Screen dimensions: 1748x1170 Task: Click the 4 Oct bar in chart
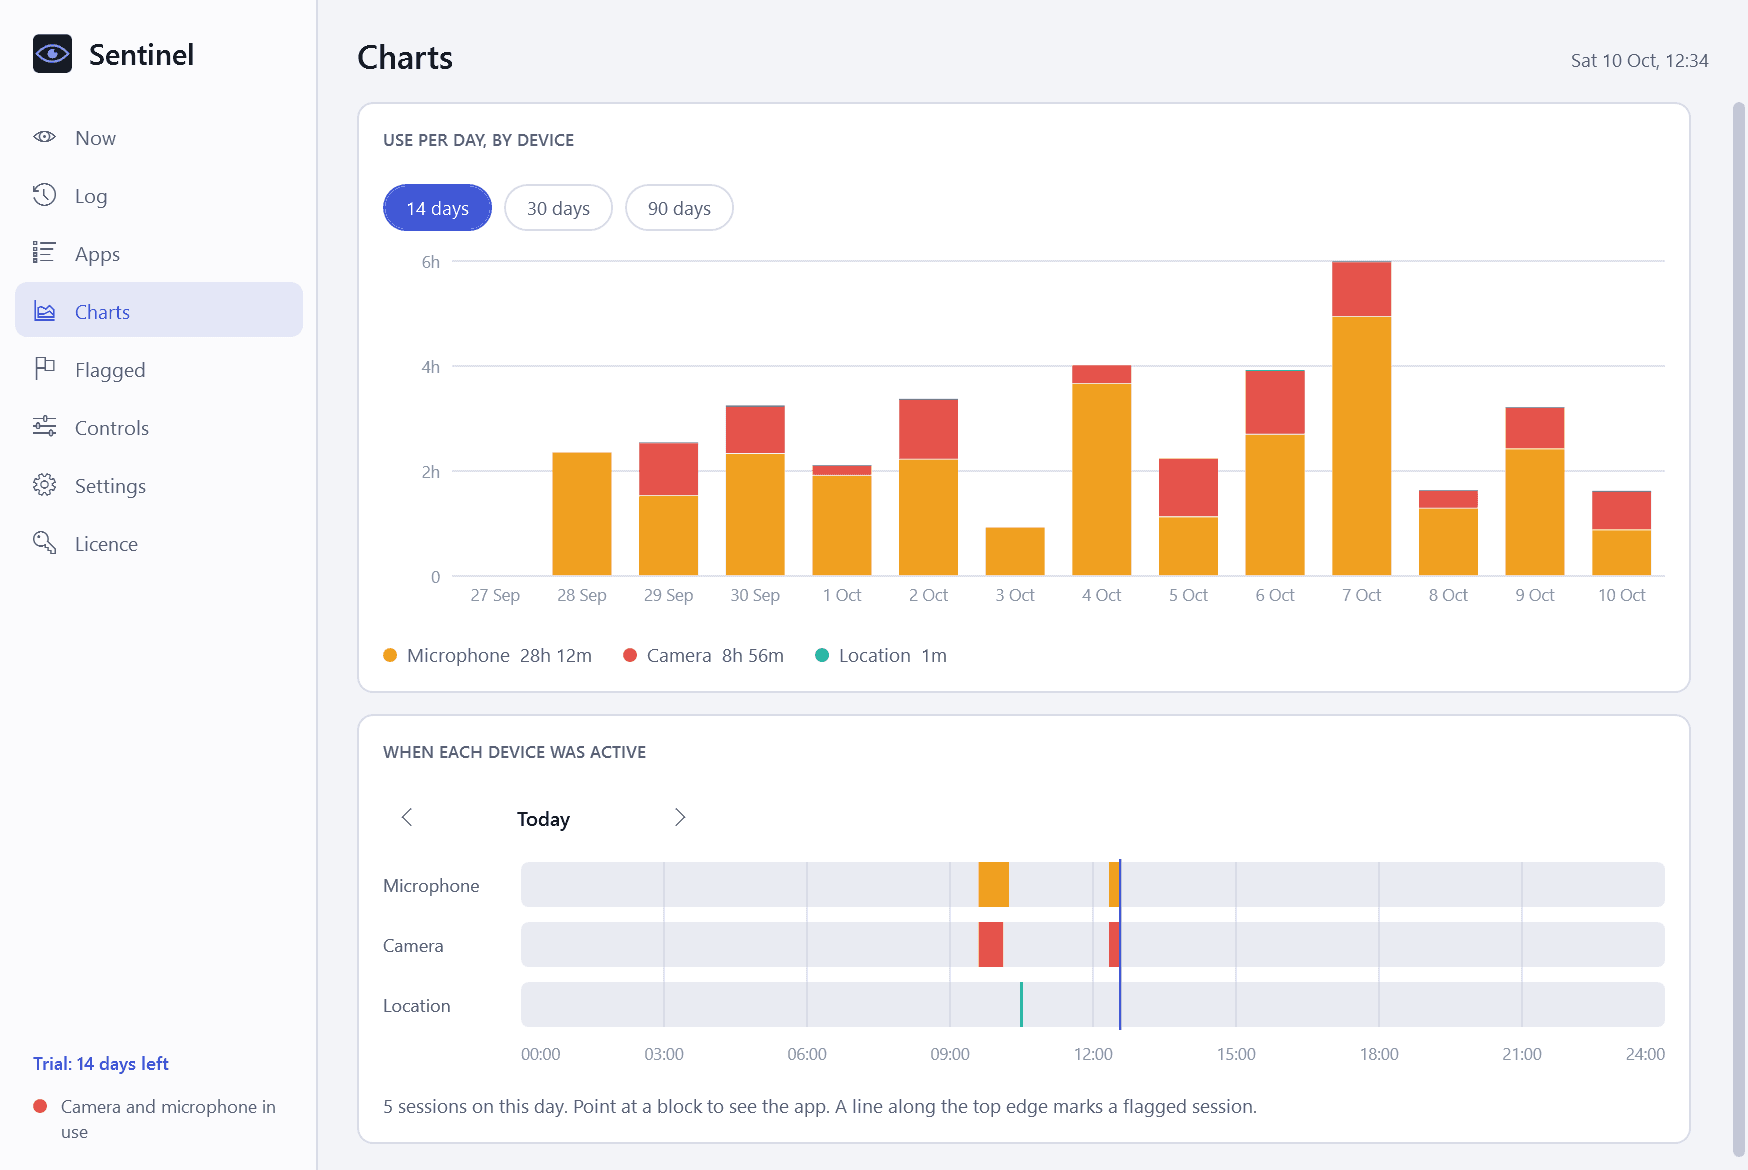click(x=1101, y=470)
